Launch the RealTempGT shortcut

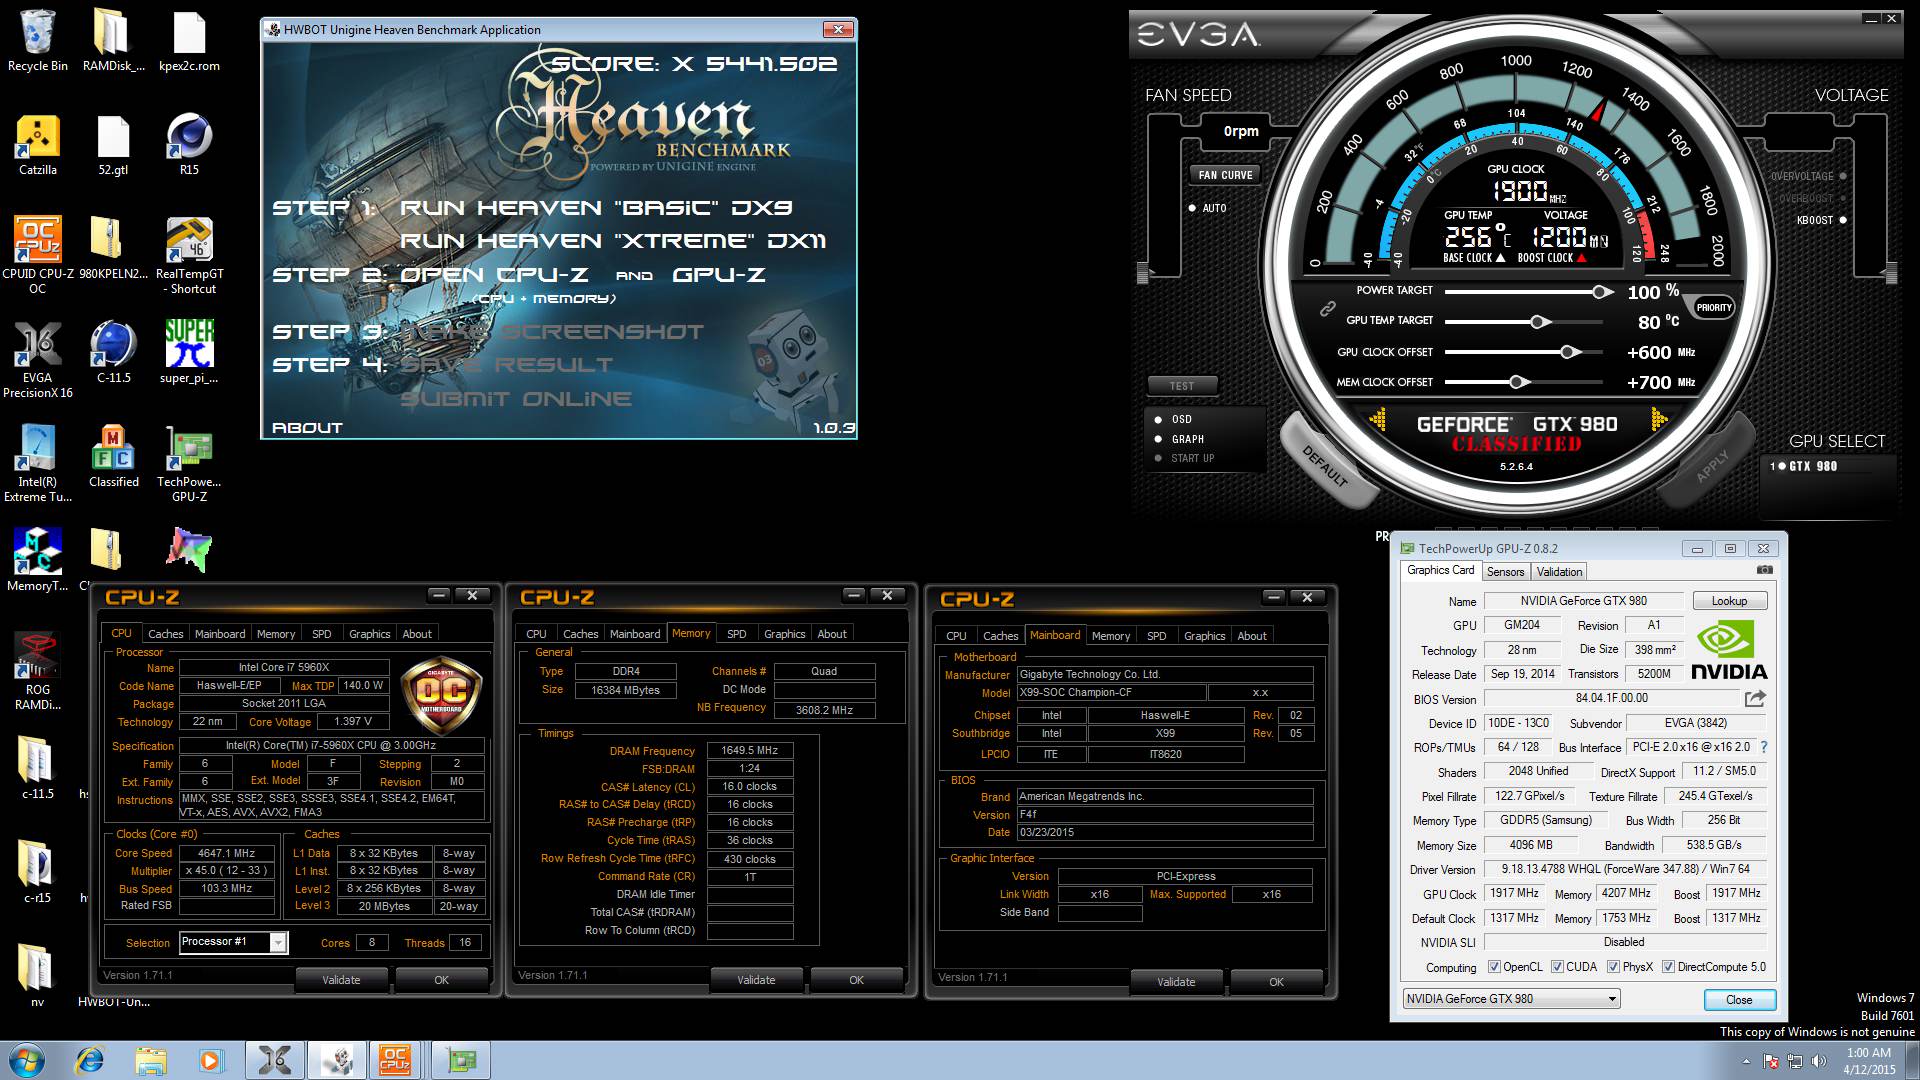[189, 256]
